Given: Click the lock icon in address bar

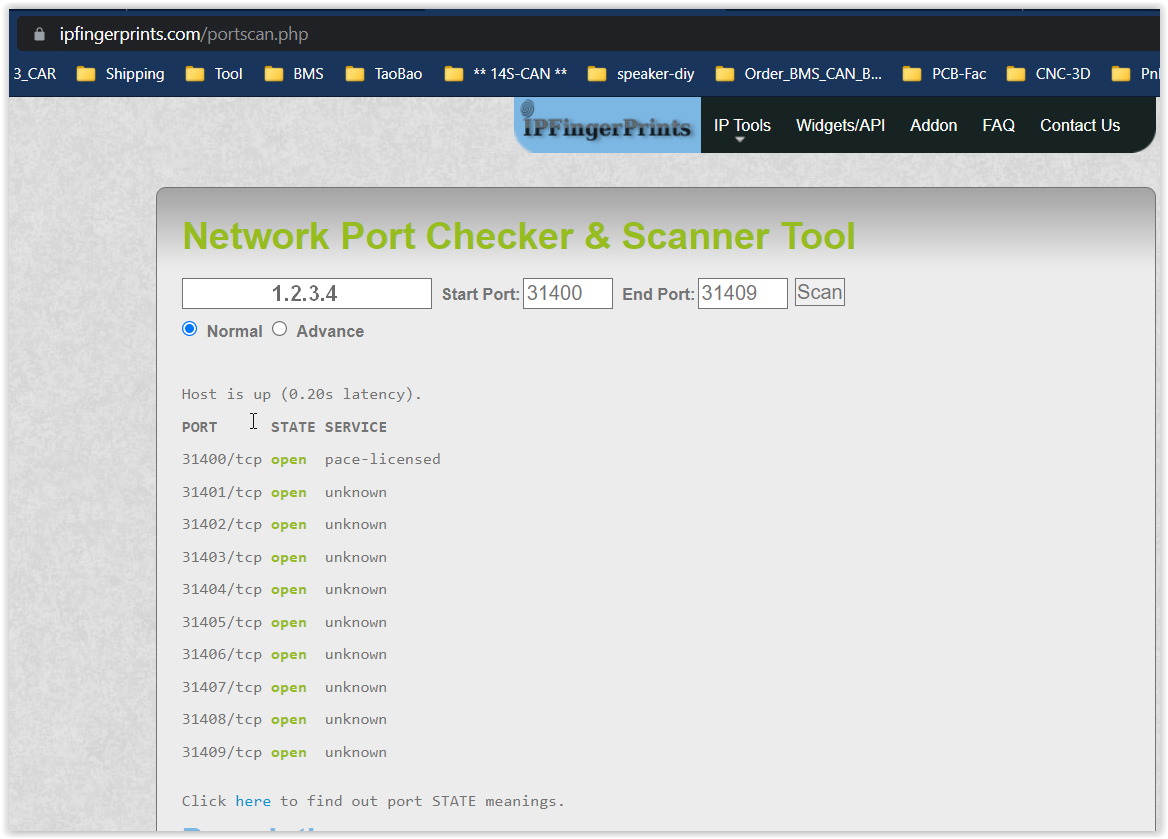Looking at the screenshot, I should tap(39, 34).
